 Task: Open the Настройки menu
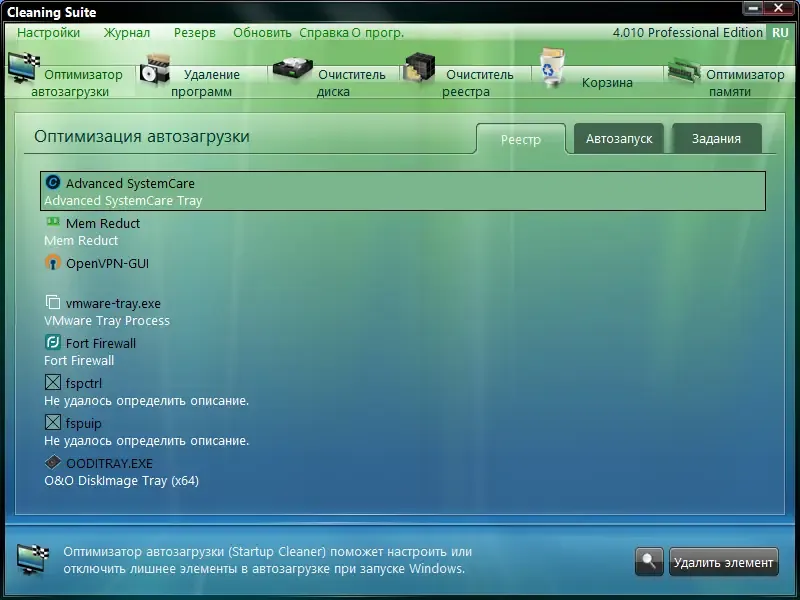coord(49,32)
